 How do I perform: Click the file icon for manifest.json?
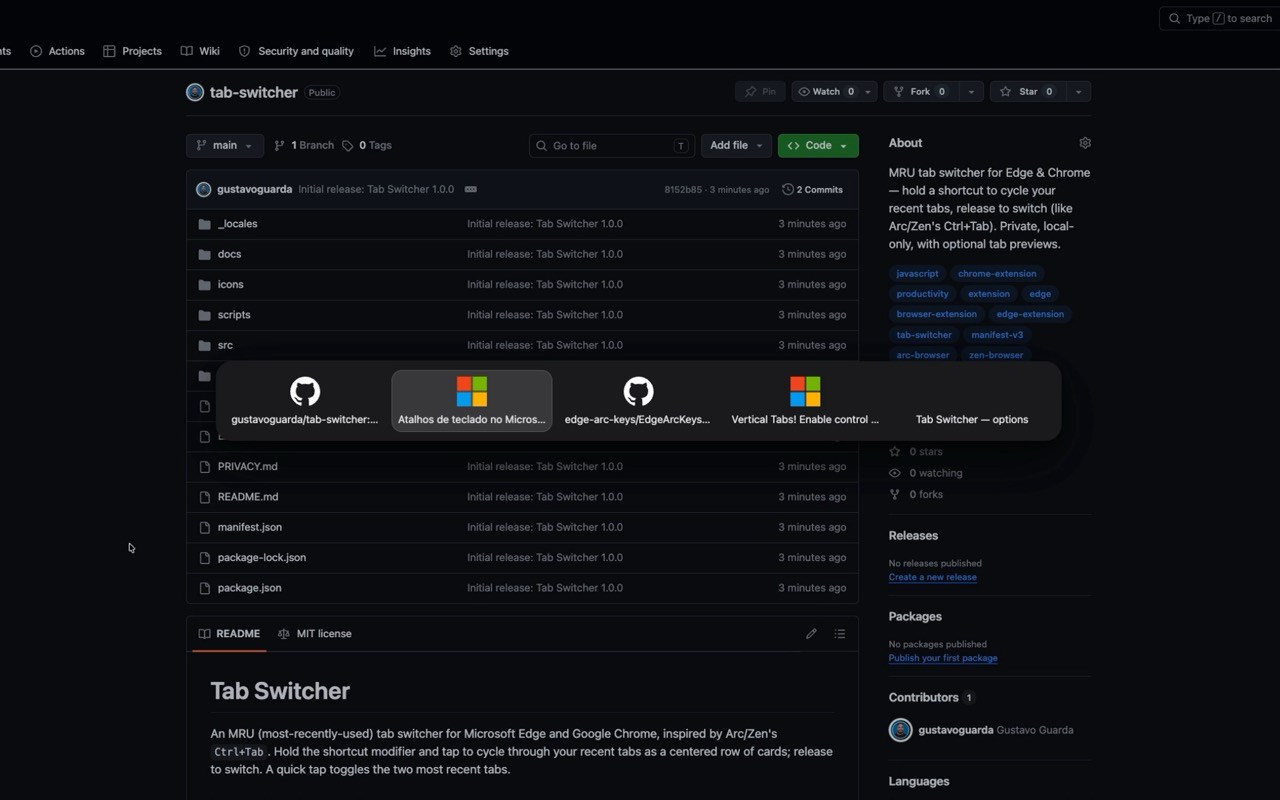205,527
